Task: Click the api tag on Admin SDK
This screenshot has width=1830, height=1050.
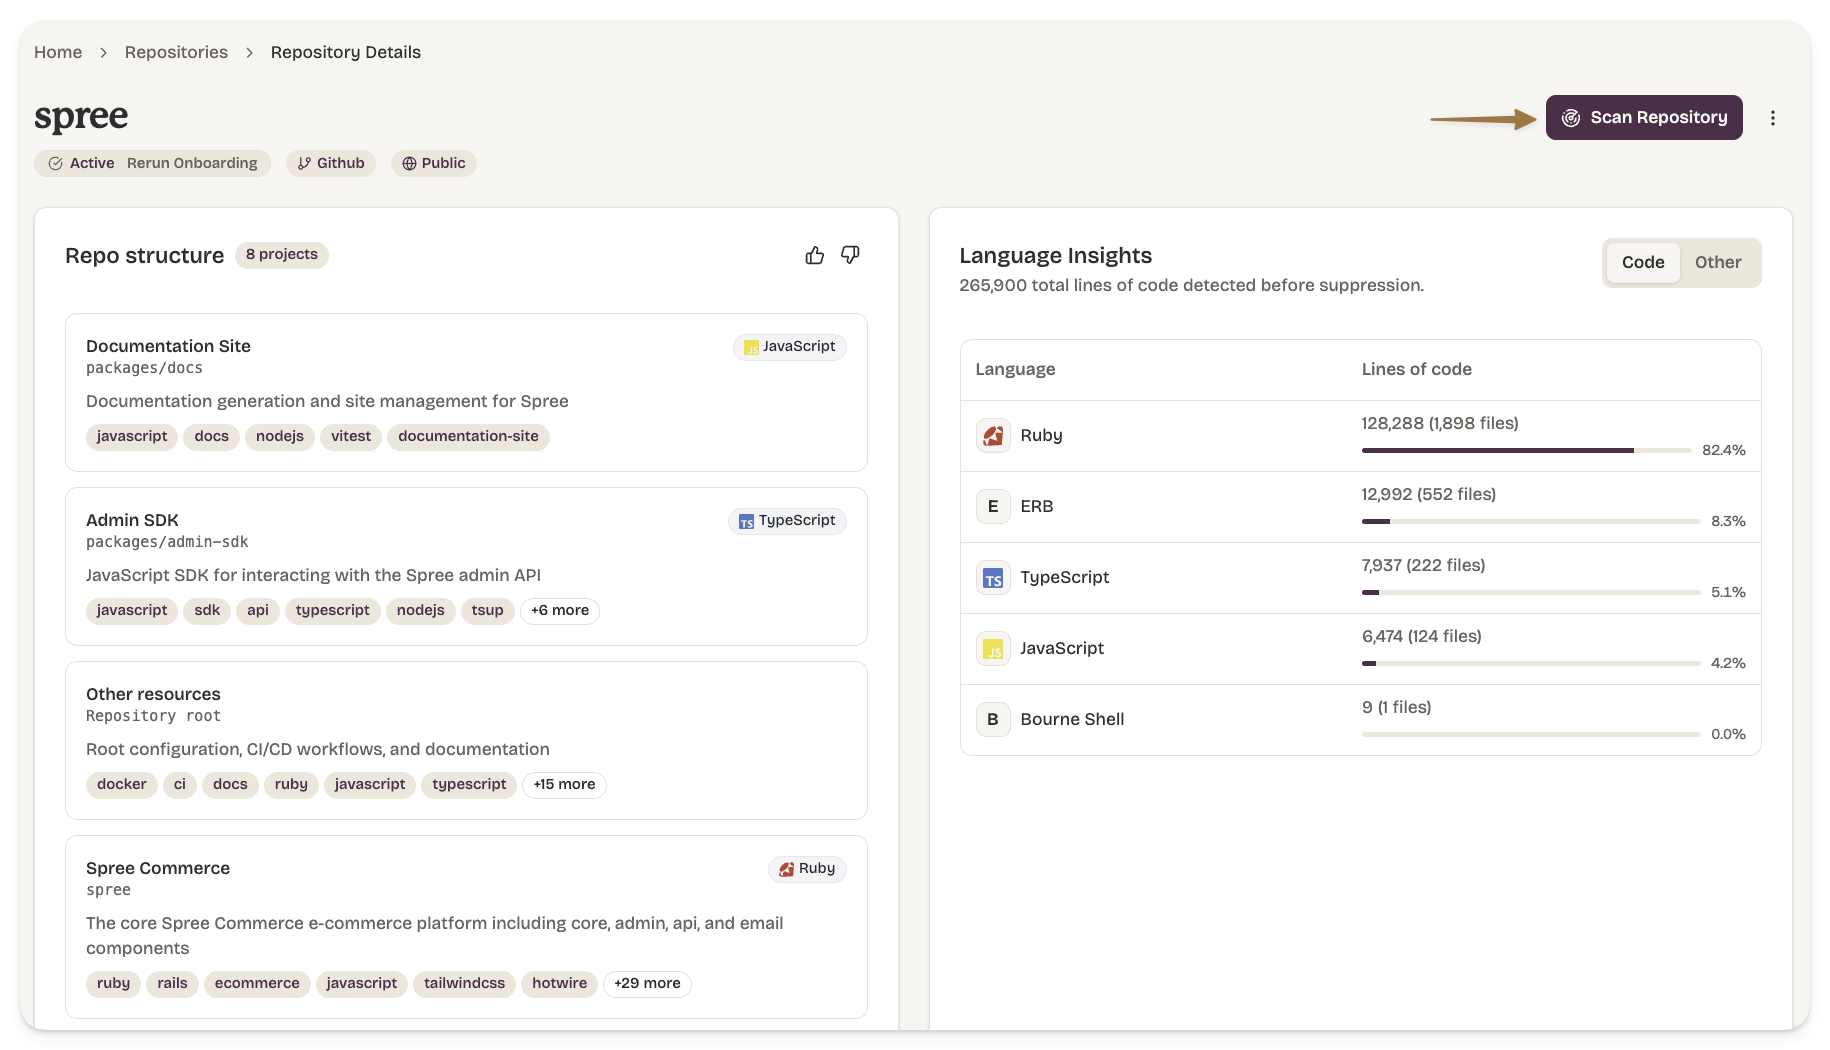Action: (258, 611)
